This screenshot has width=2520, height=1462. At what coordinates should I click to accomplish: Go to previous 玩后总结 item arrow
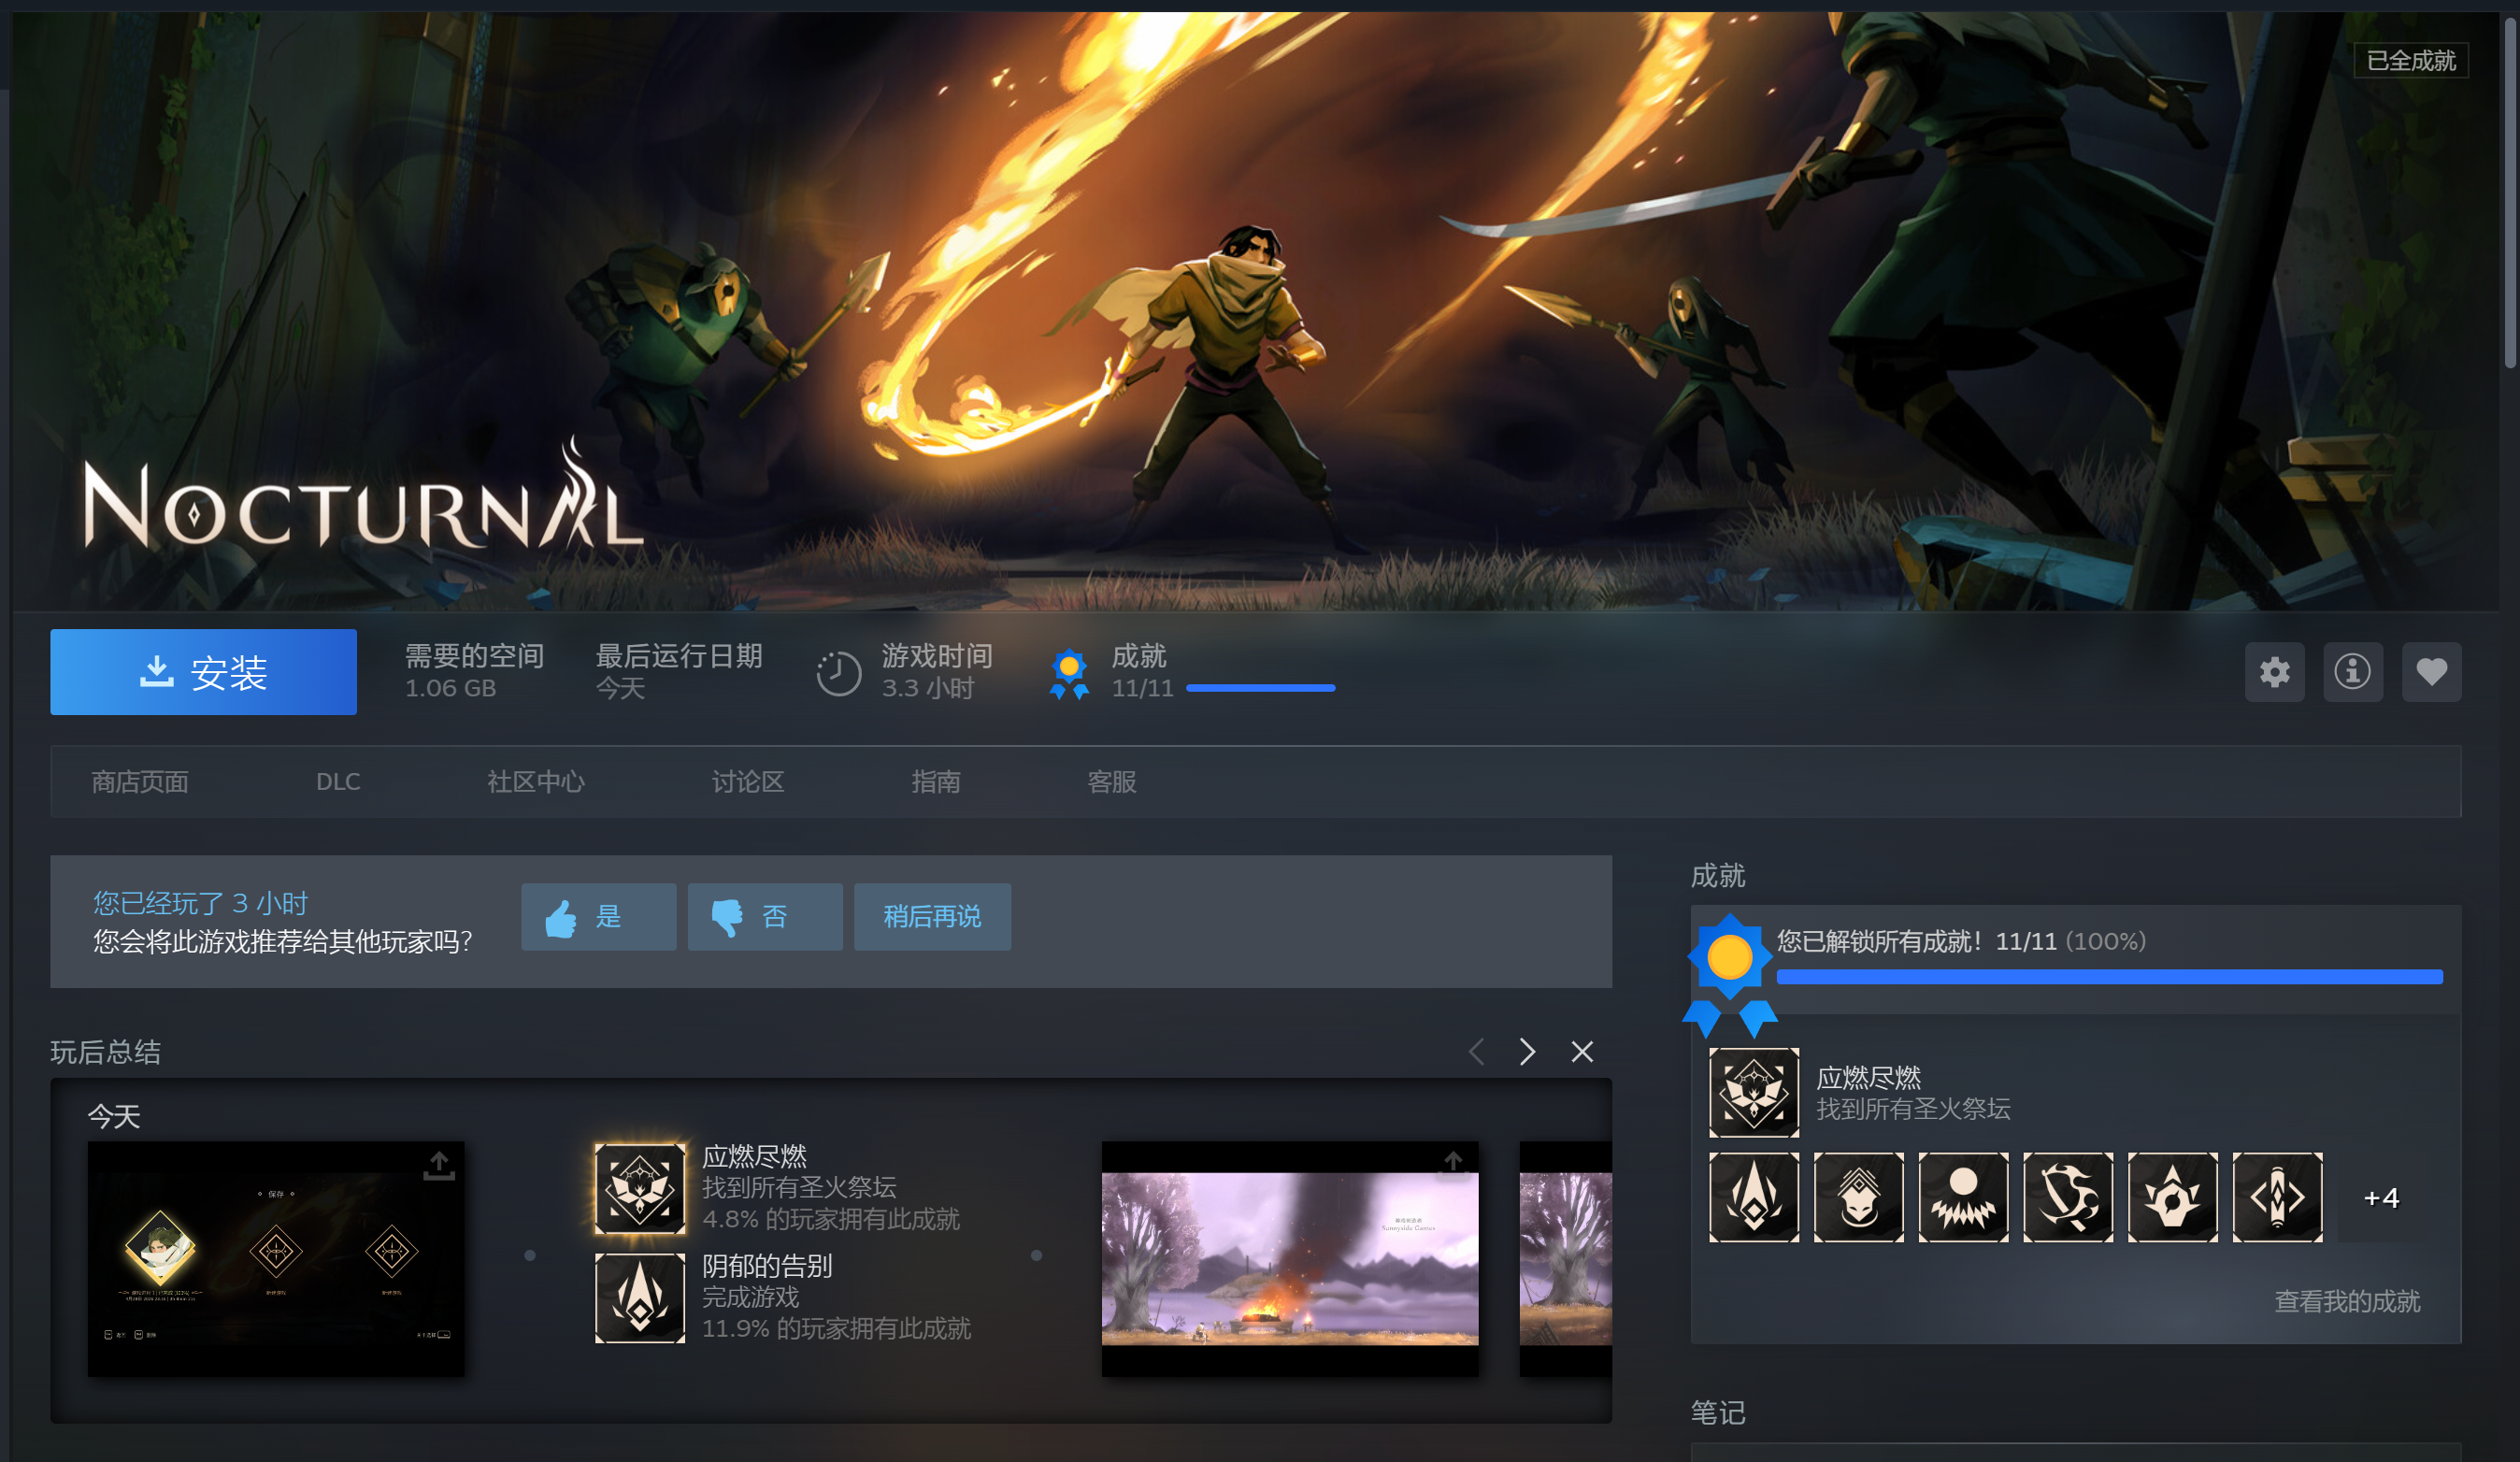tap(1476, 1052)
